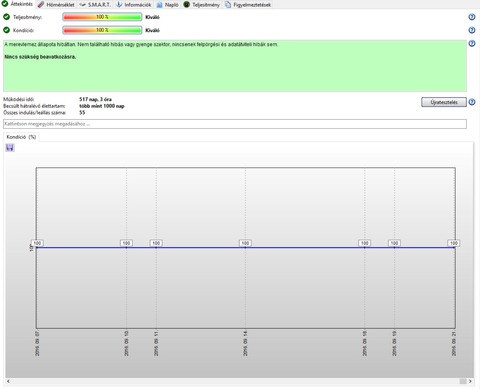Viewport: 480px width, 389px height.
Task: Click the 'több mint 1000 nap' value
Action: pos(102,106)
